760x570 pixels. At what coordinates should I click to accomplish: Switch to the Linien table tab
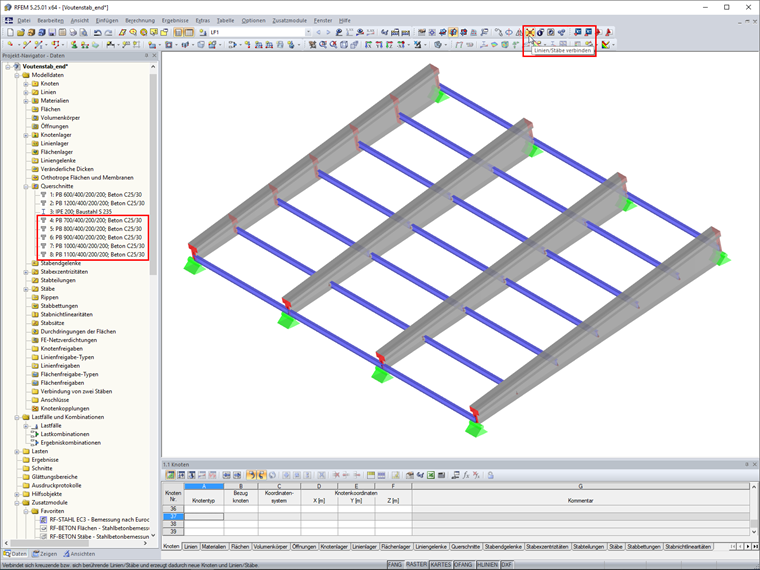pyautogui.click(x=190, y=547)
